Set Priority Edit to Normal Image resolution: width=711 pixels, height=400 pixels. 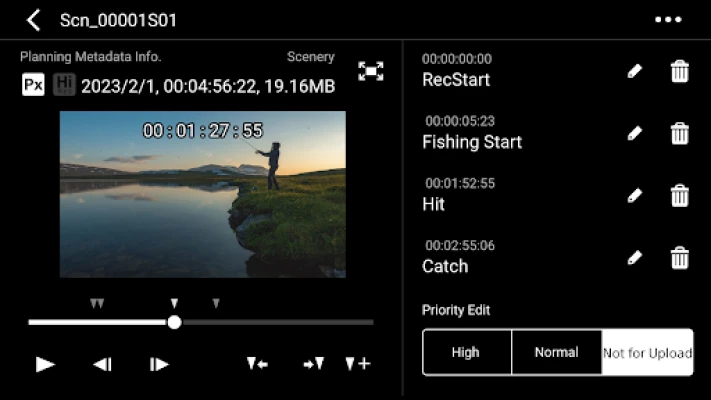pyautogui.click(x=556, y=352)
